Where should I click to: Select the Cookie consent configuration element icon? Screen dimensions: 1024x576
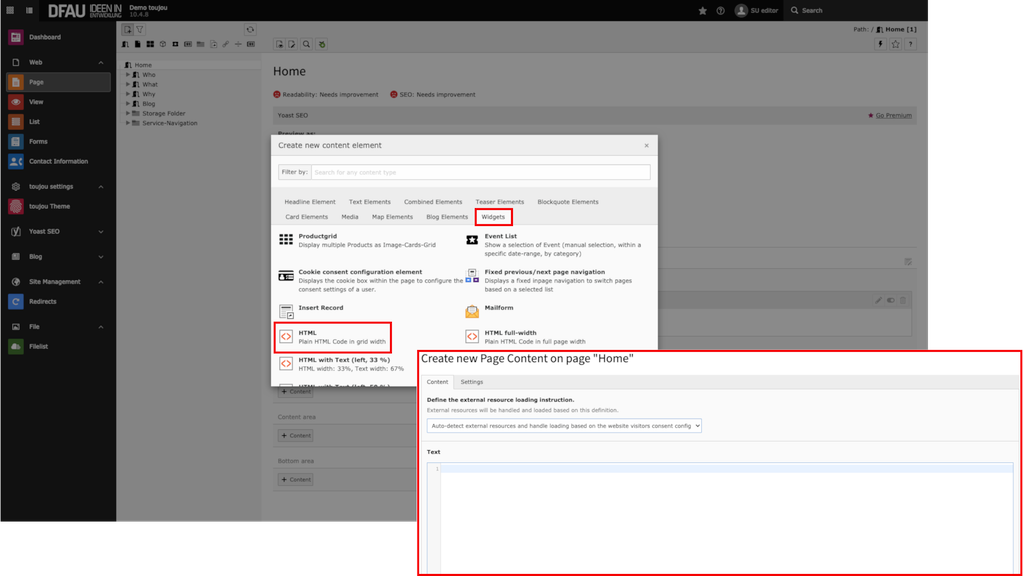pos(286,275)
